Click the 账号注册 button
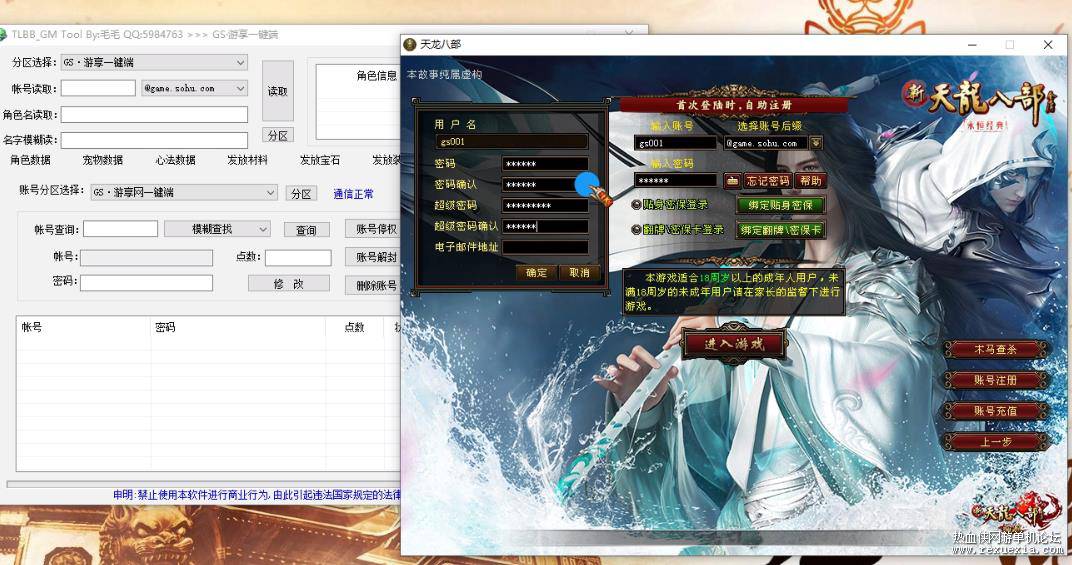This screenshot has height=565, width=1072. [x=995, y=380]
